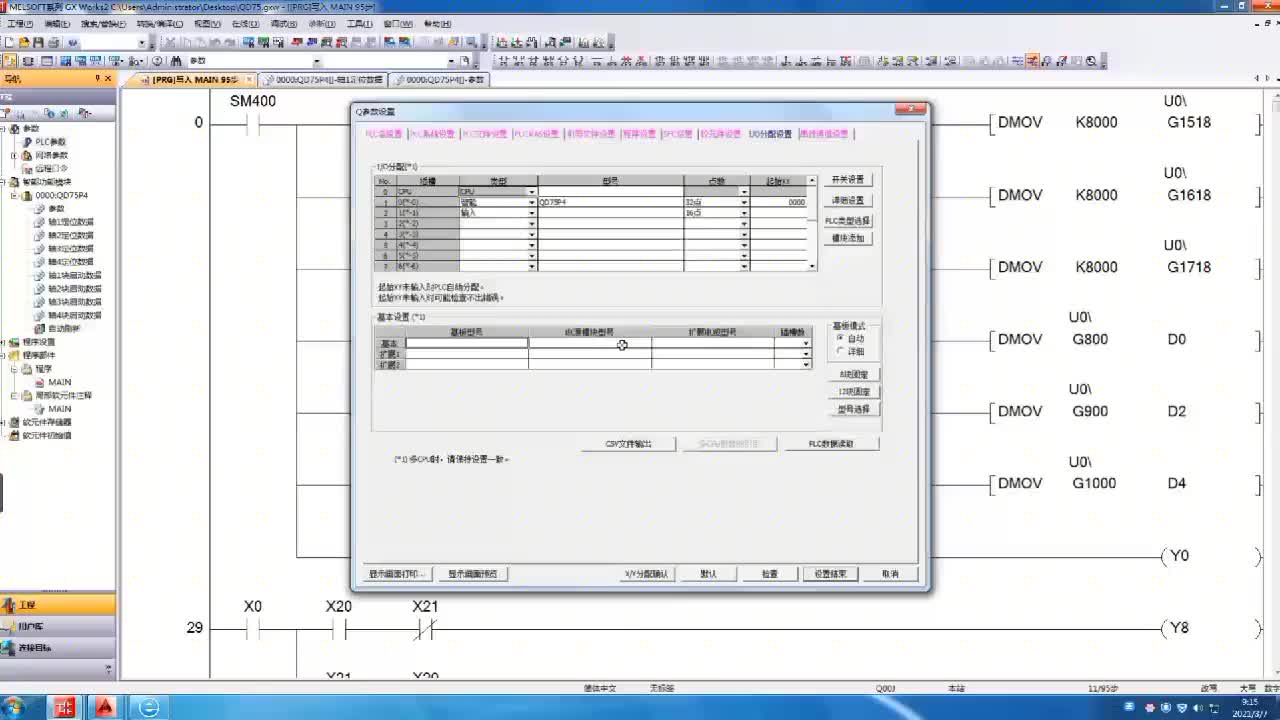
Task: Click PLC参数 icon in the project tree
Action: [x=27, y=142]
